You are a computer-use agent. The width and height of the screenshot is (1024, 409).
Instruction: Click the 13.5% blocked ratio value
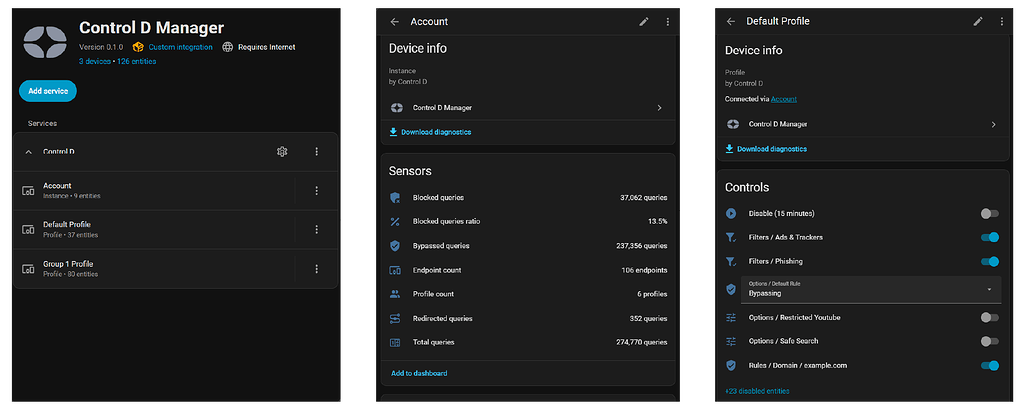point(658,221)
